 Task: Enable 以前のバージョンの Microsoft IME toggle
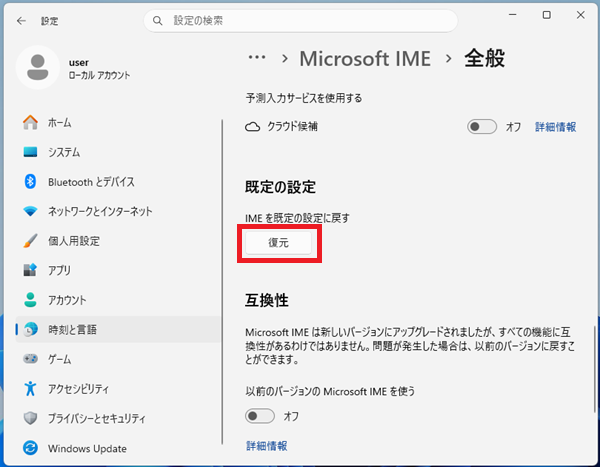[260, 415]
